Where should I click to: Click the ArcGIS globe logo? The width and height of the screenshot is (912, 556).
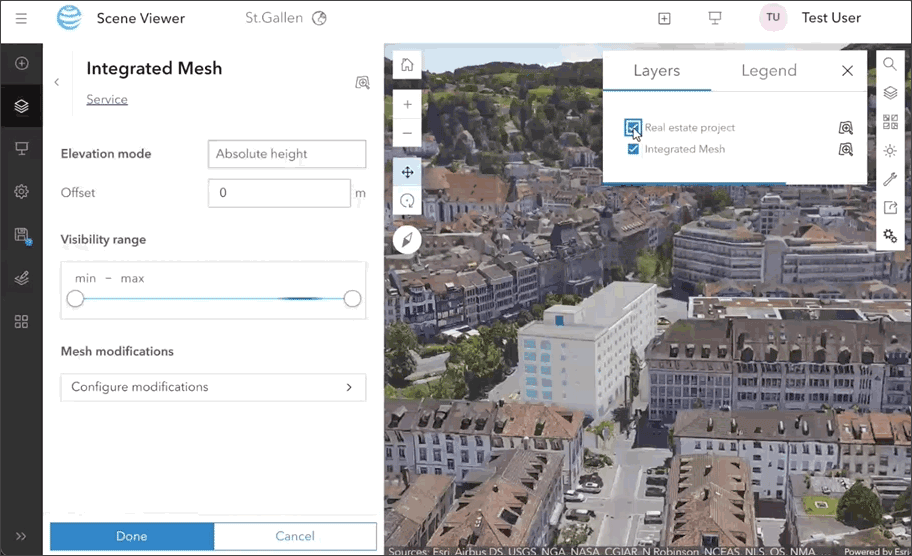point(69,17)
